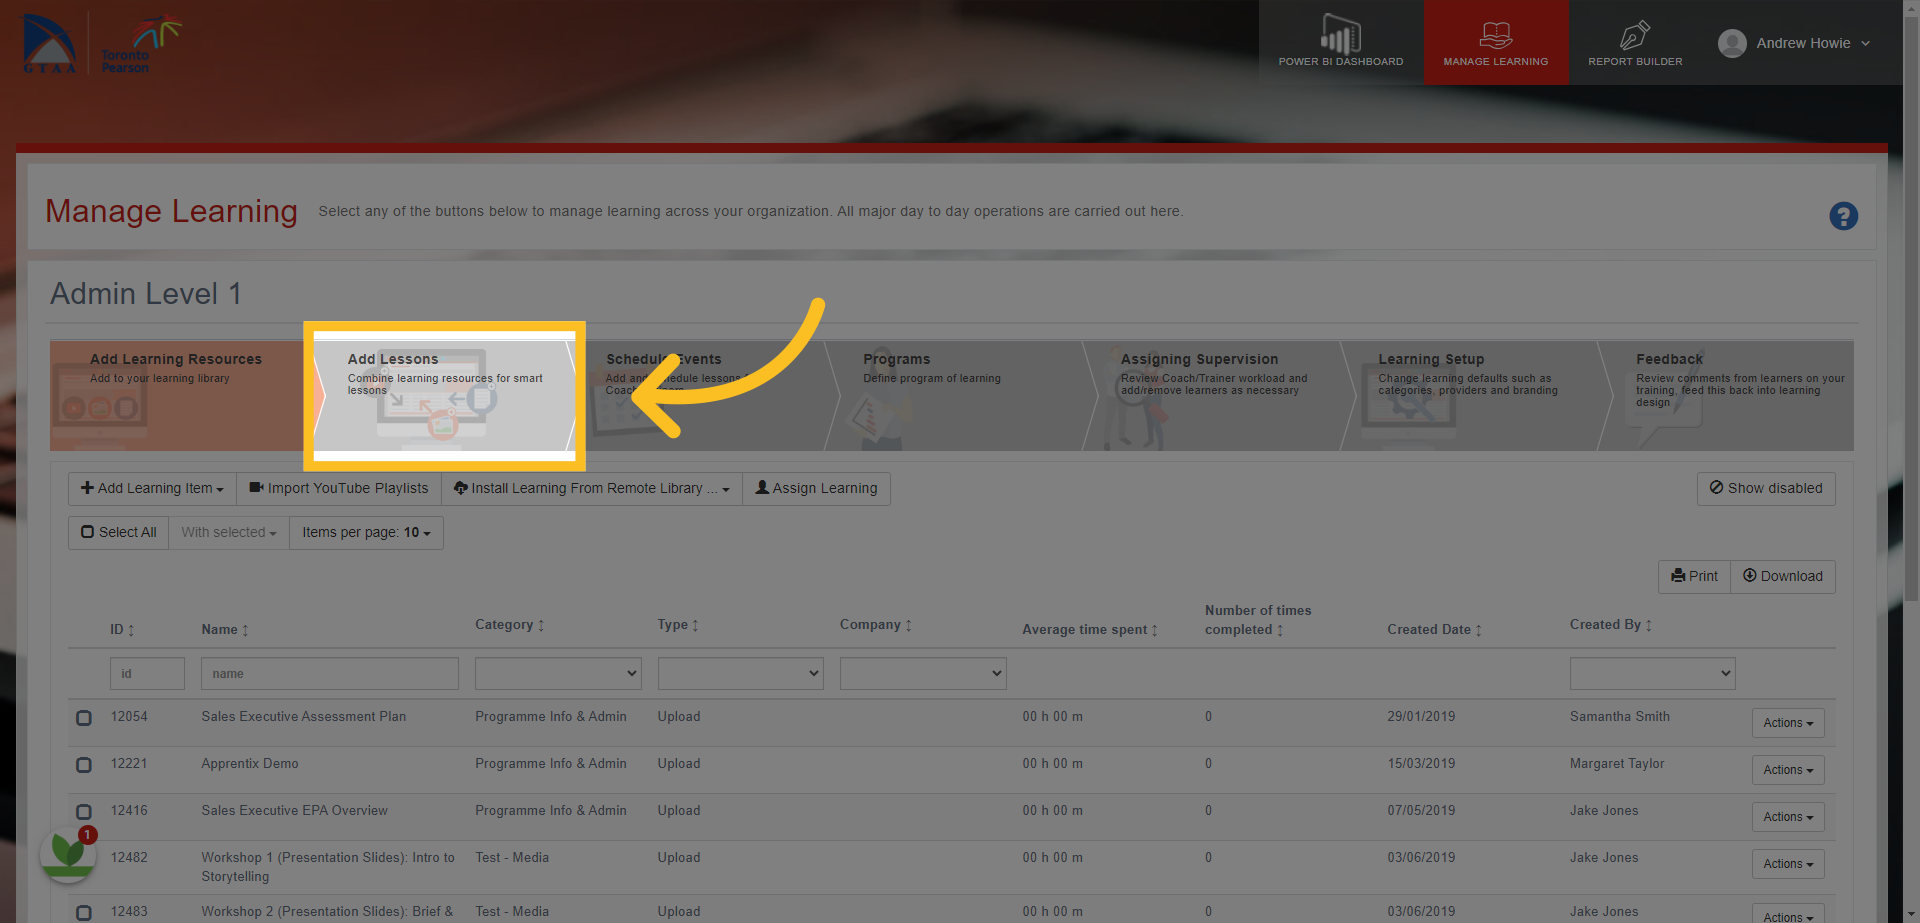This screenshot has height=923, width=1920.
Task: Click Download button
Action: tap(1783, 576)
